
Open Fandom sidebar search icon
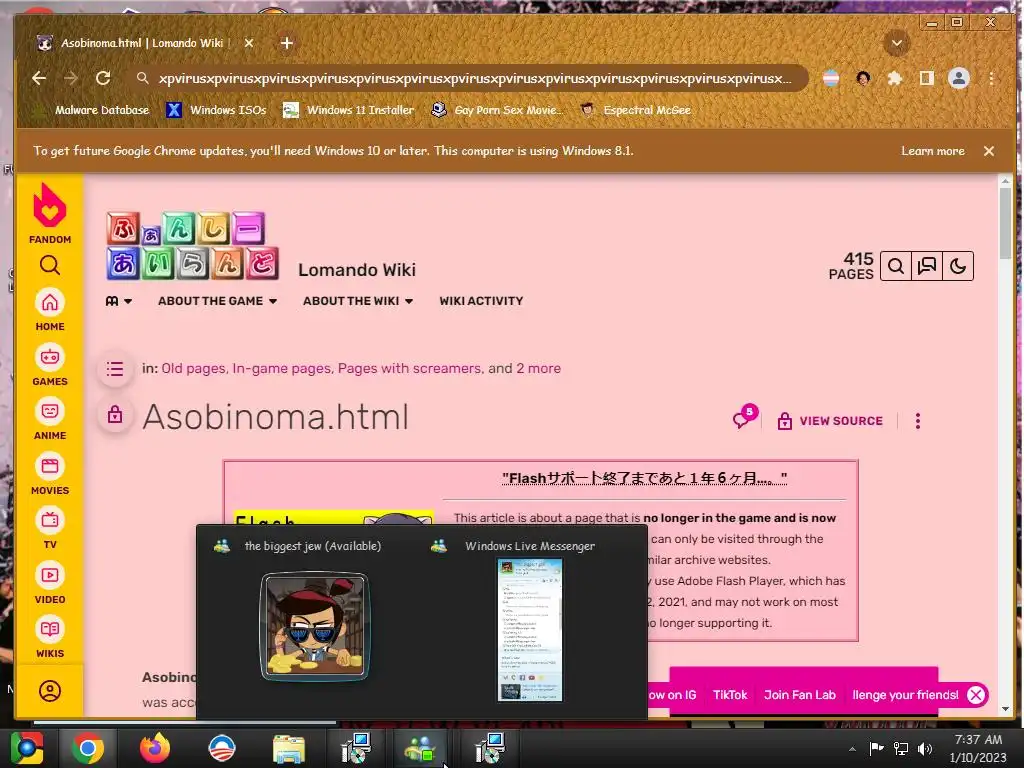(50, 265)
